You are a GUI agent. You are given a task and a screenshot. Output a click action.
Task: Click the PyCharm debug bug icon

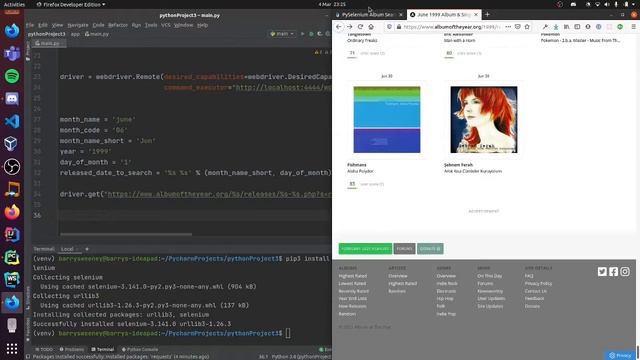click(x=311, y=34)
